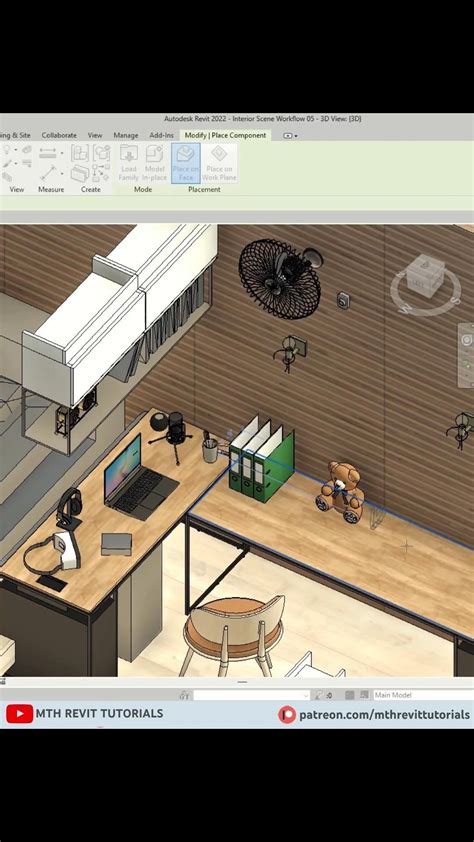Image resolution: width=474 pixels, height=842 pixels.
Task: Click the Model In-place tool
Action: (x=155, y=163)
